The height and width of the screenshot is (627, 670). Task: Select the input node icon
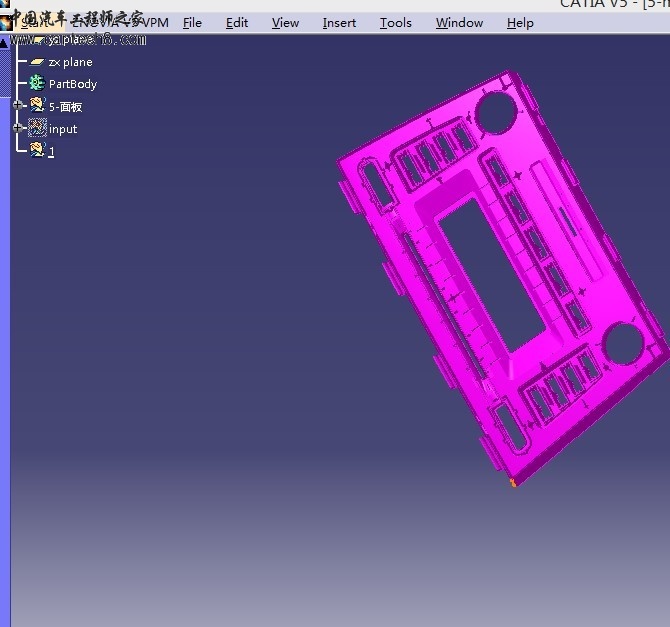(x=37, y=128)
